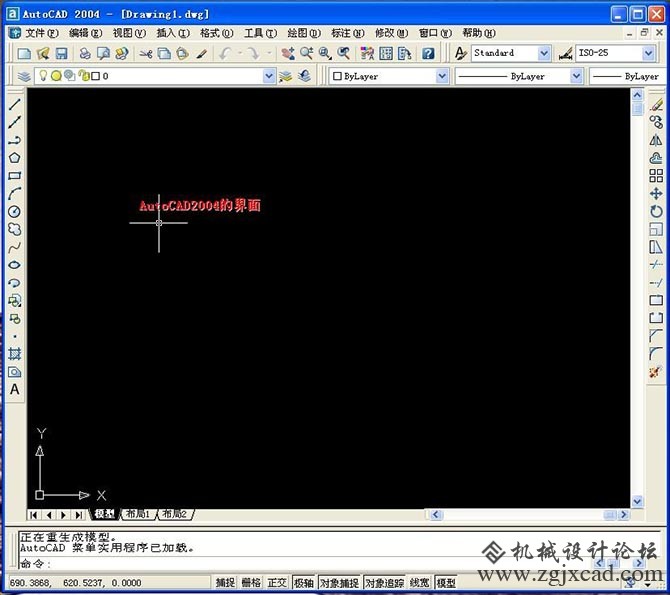Toggle the 捕捉 snap mode
This screenshot has height=595, width=670.
(x=225, y=583)
